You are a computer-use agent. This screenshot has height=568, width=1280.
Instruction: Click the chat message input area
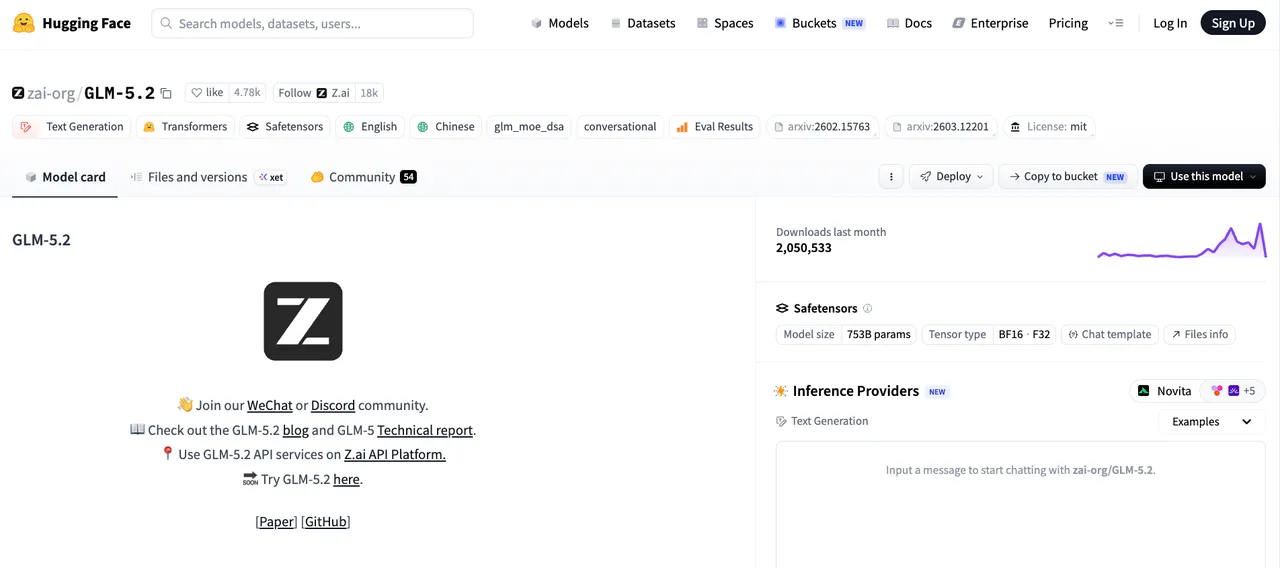(x=1020, y=504)
